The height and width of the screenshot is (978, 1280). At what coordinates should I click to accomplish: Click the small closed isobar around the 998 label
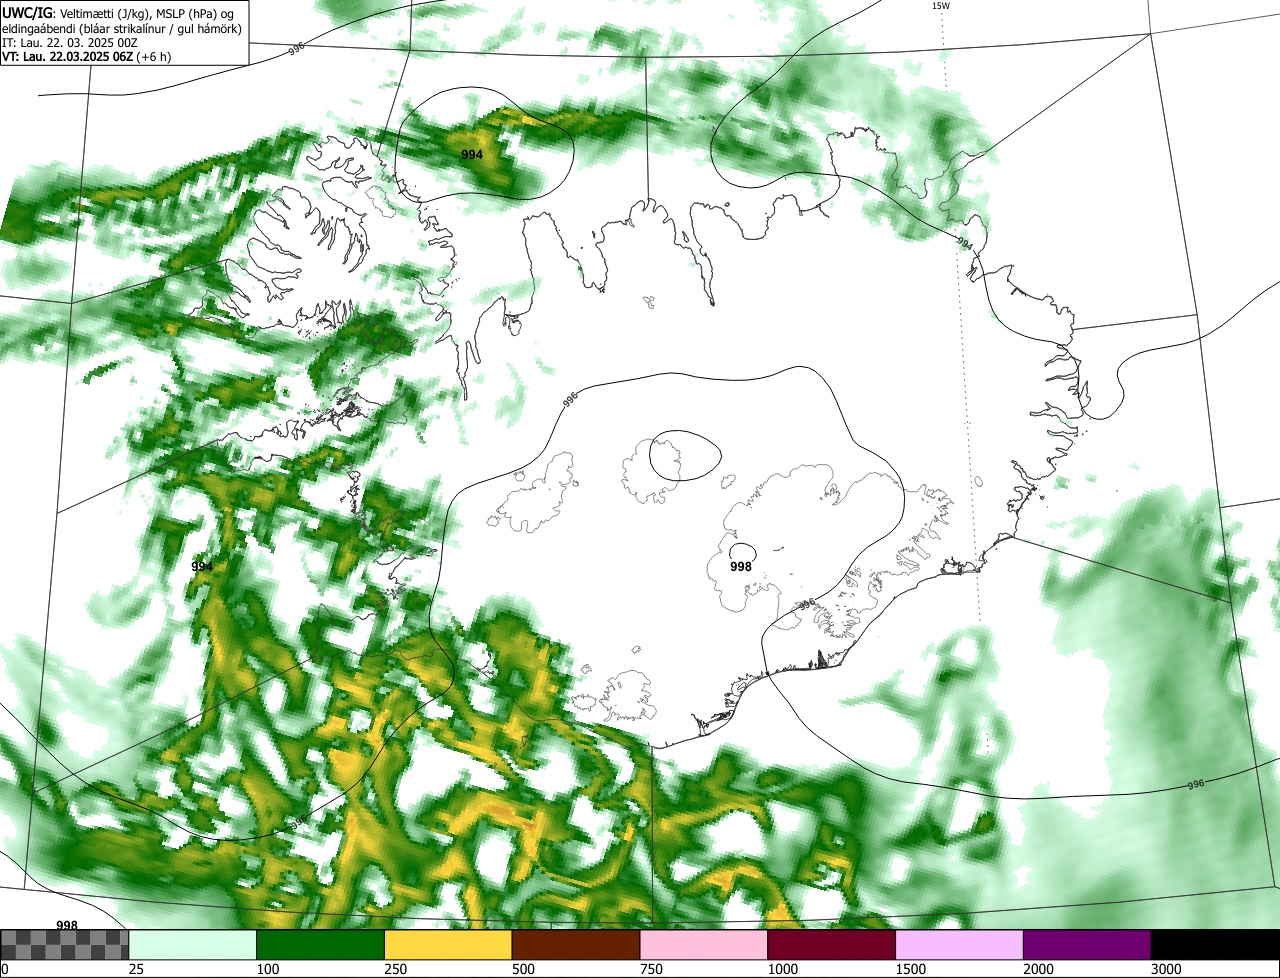tap(743, 551)
